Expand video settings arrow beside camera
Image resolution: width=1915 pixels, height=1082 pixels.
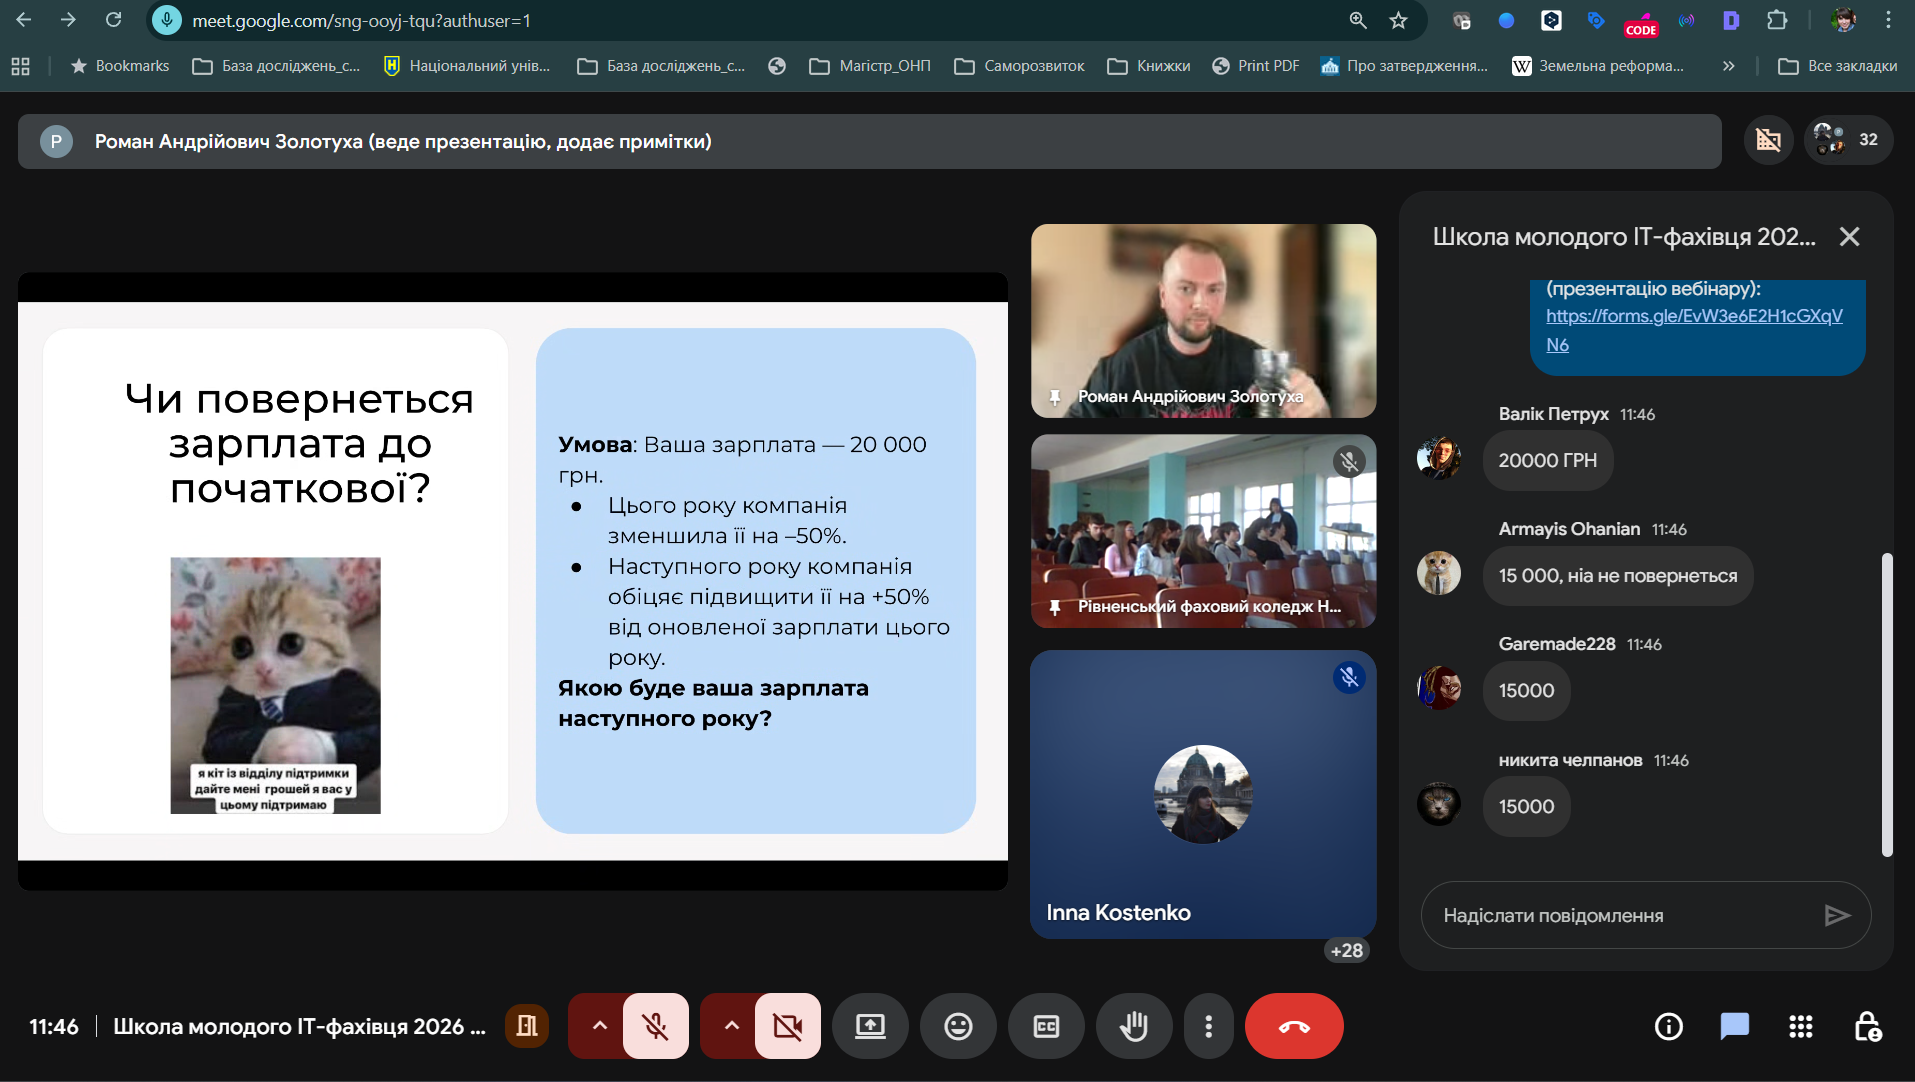click(731, 1026)
